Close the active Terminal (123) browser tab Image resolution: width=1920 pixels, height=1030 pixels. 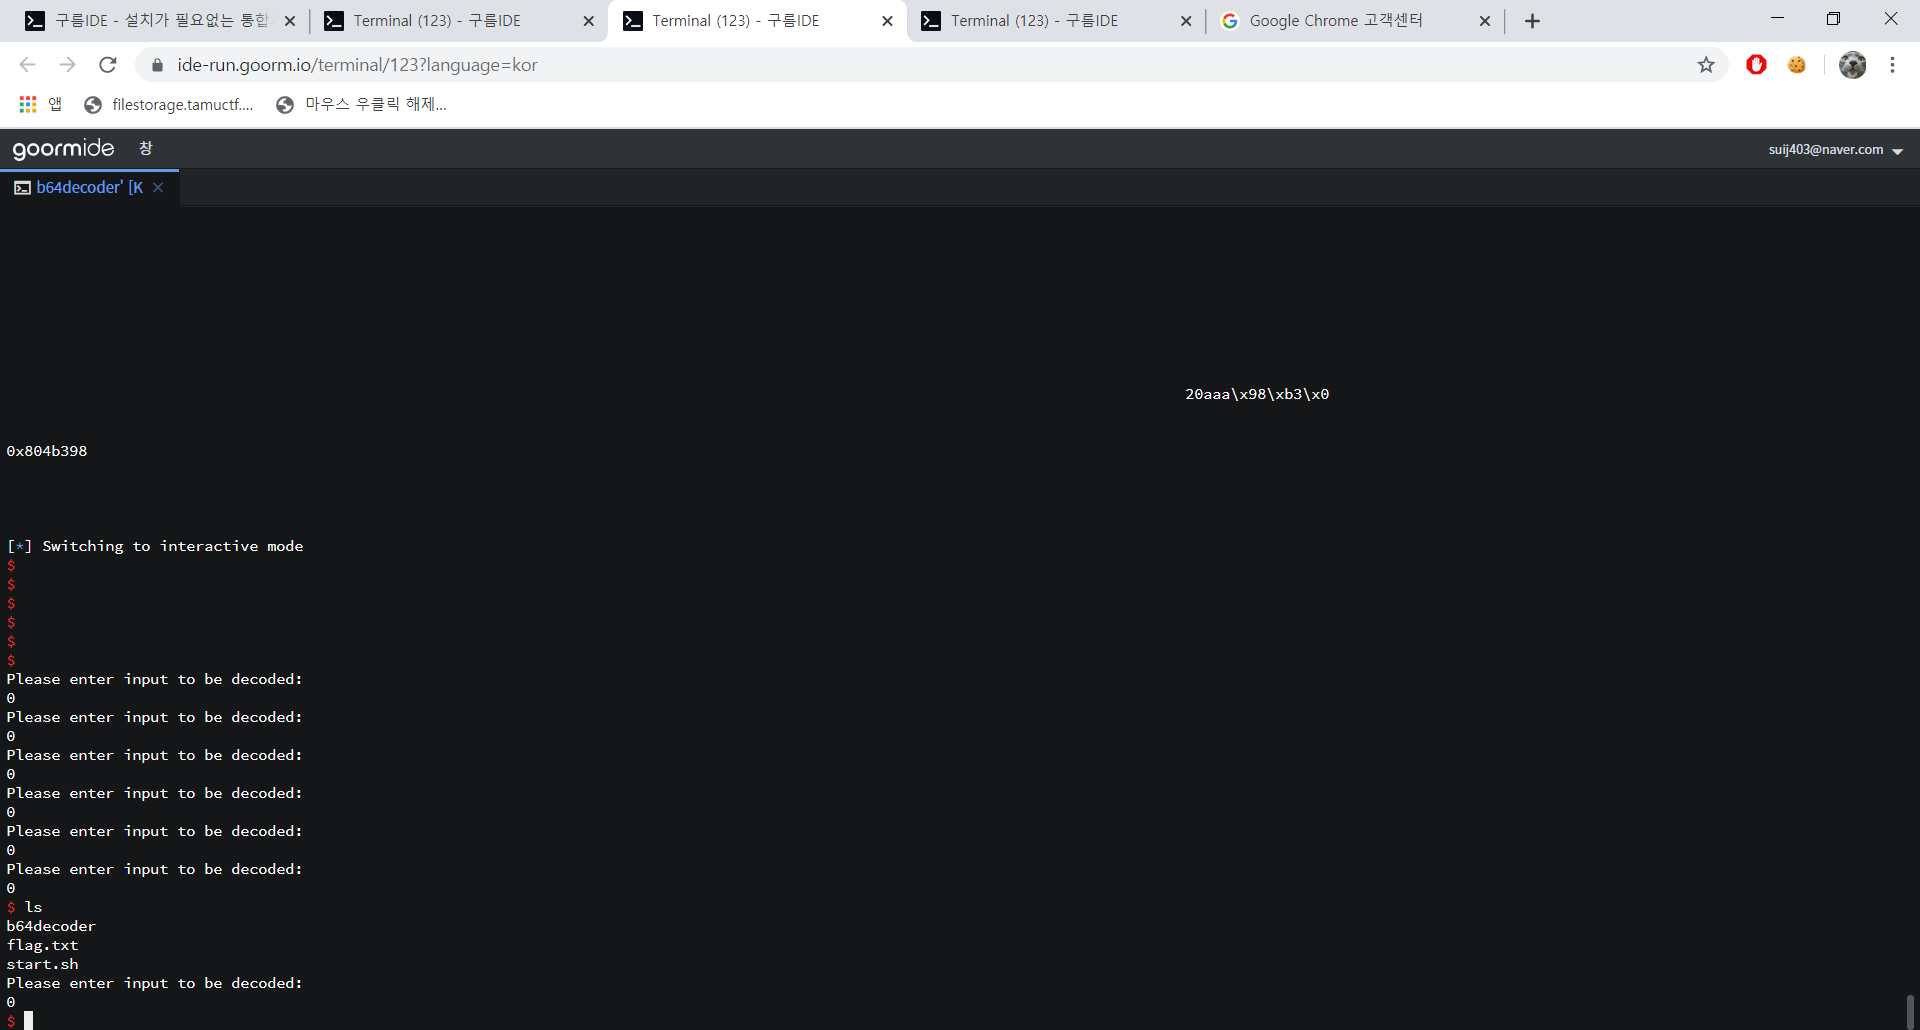pyautogui.click(x=887, y=21)
